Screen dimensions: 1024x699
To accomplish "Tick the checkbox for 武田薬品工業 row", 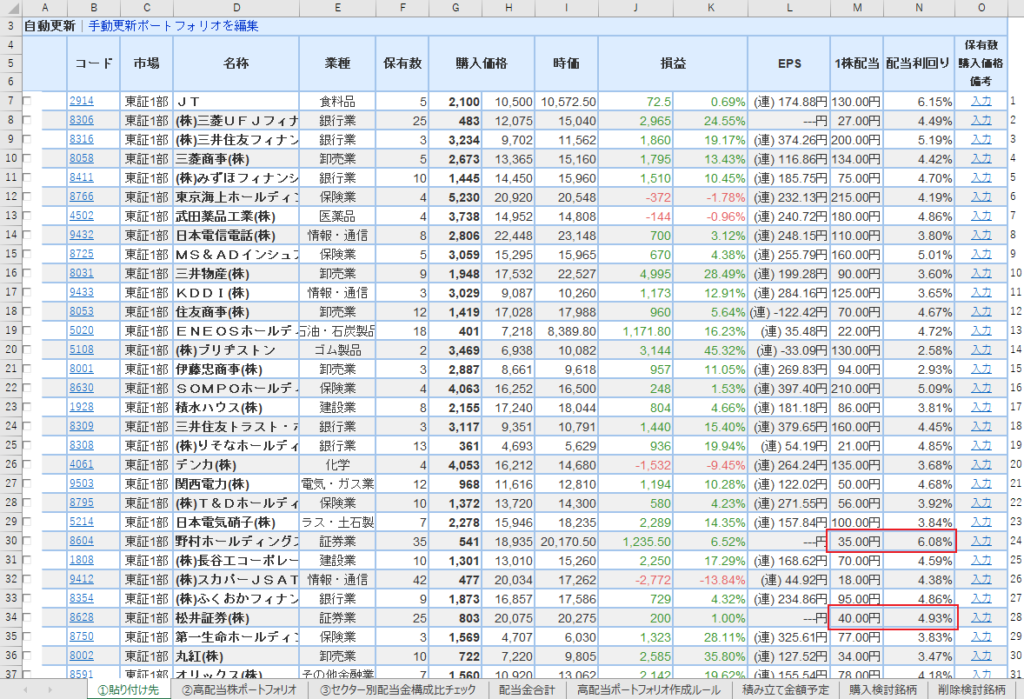I will [27, 216].
